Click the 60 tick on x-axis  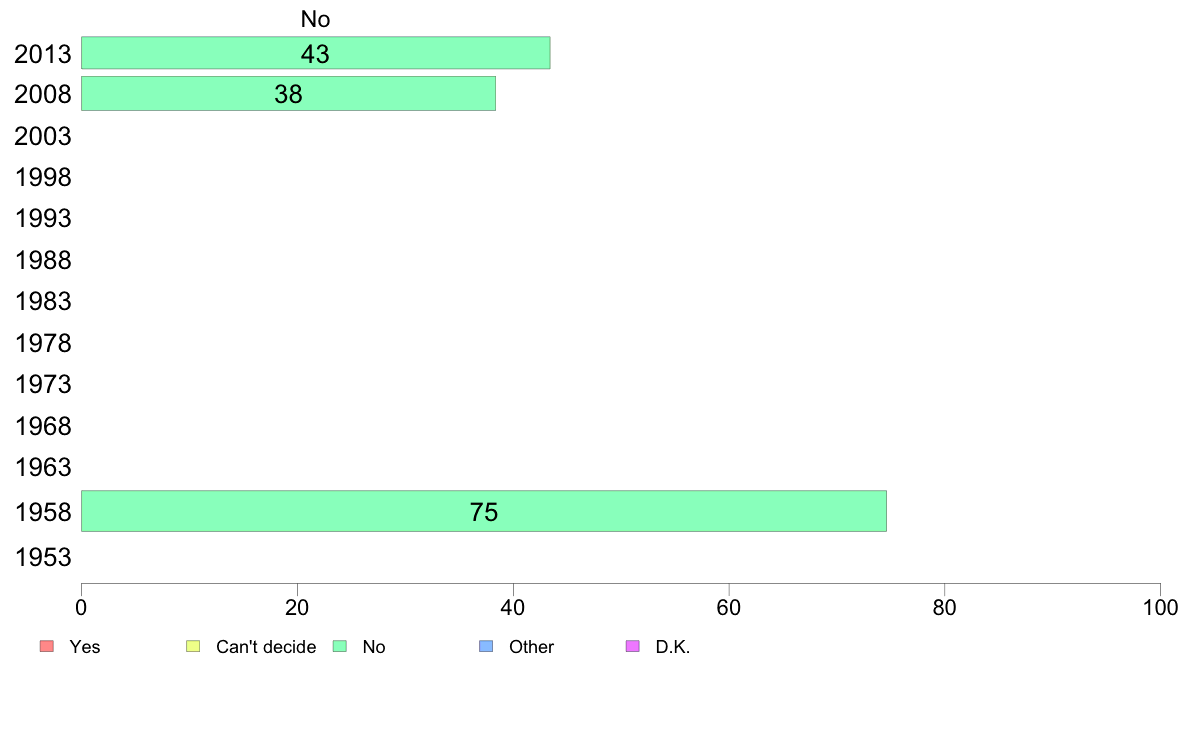(729, 607)
